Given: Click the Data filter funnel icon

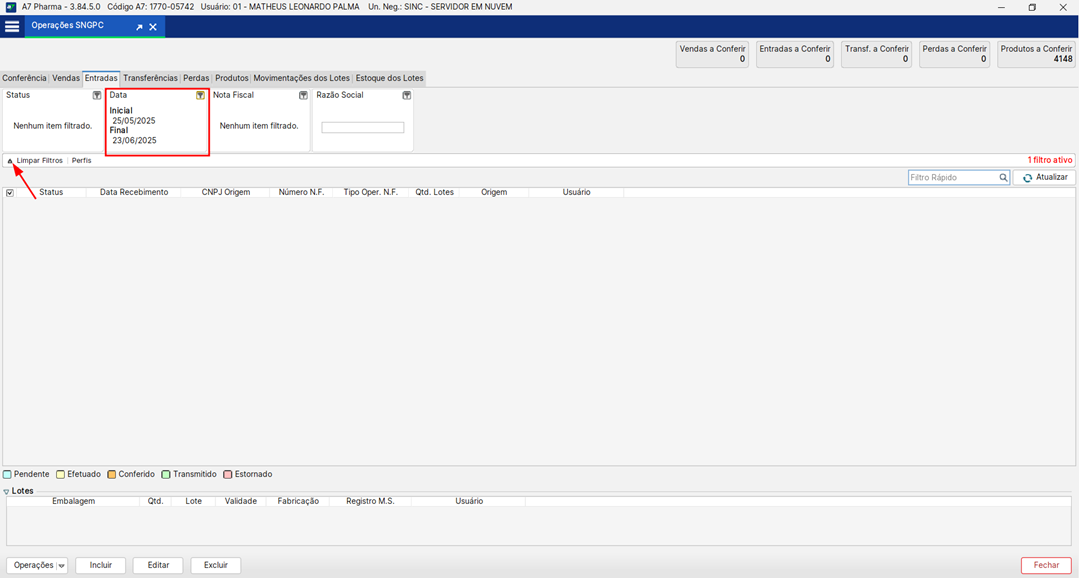Looking at the screenshot, I should (x=200, y=96).
